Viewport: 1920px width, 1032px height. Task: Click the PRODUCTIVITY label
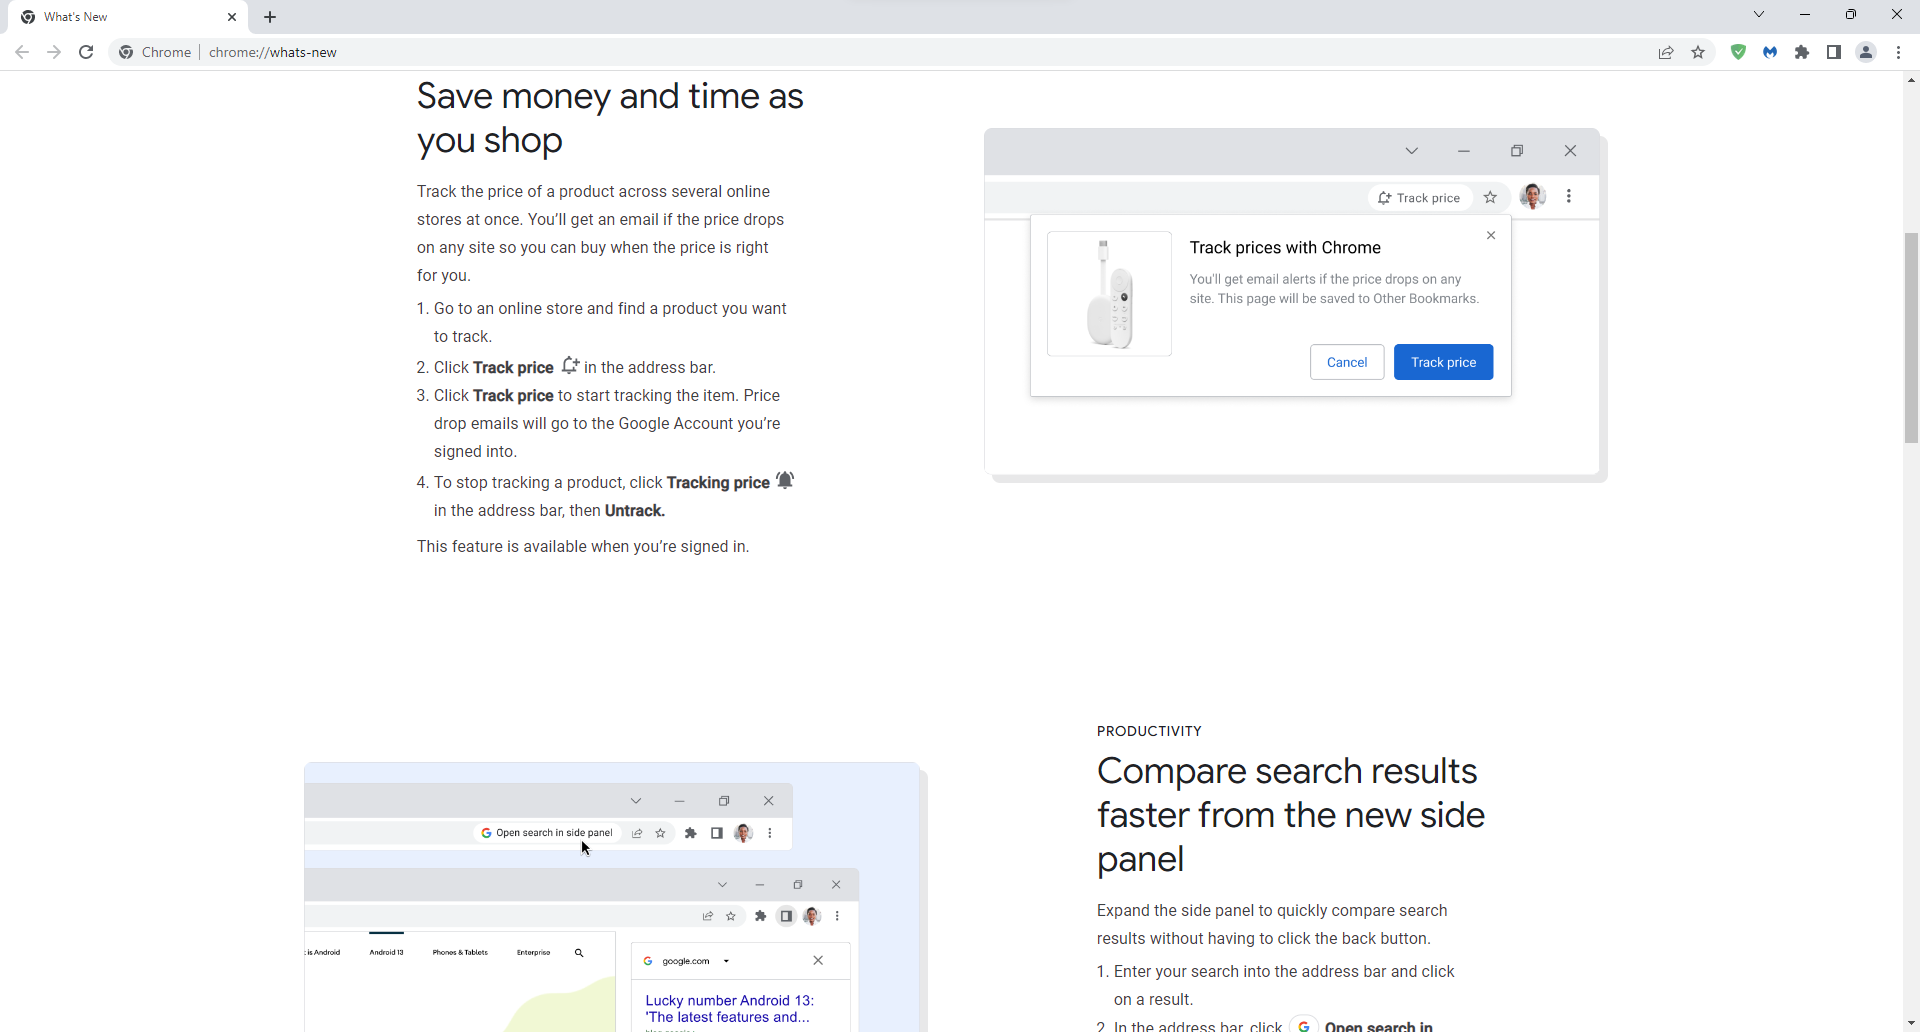click(x=1149, y=731)
